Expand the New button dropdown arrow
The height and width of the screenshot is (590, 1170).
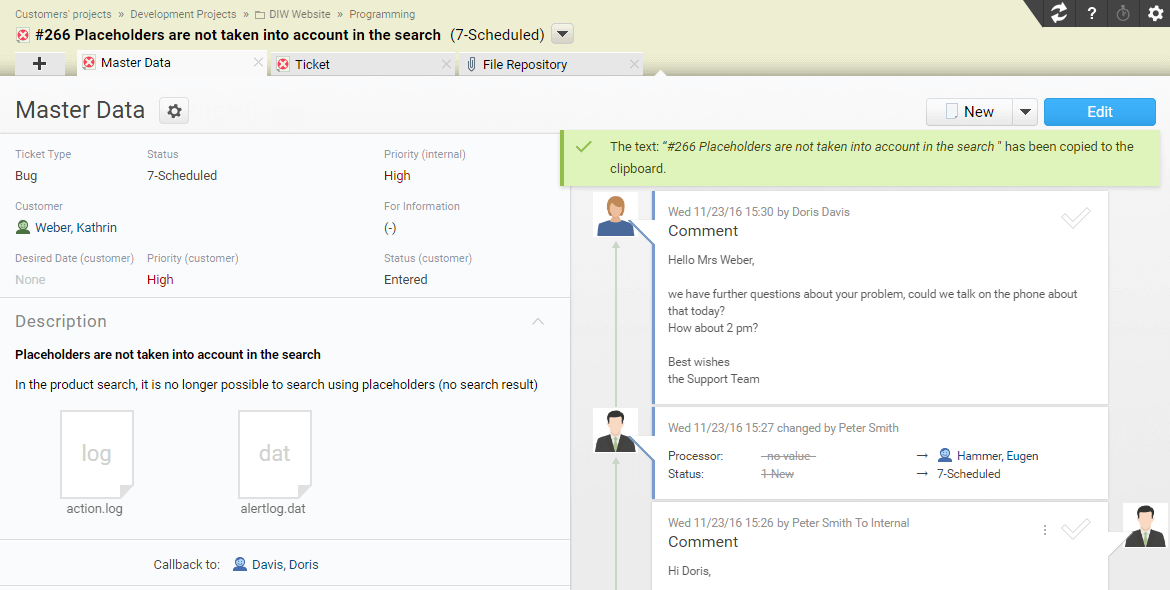coord(1025,112)
